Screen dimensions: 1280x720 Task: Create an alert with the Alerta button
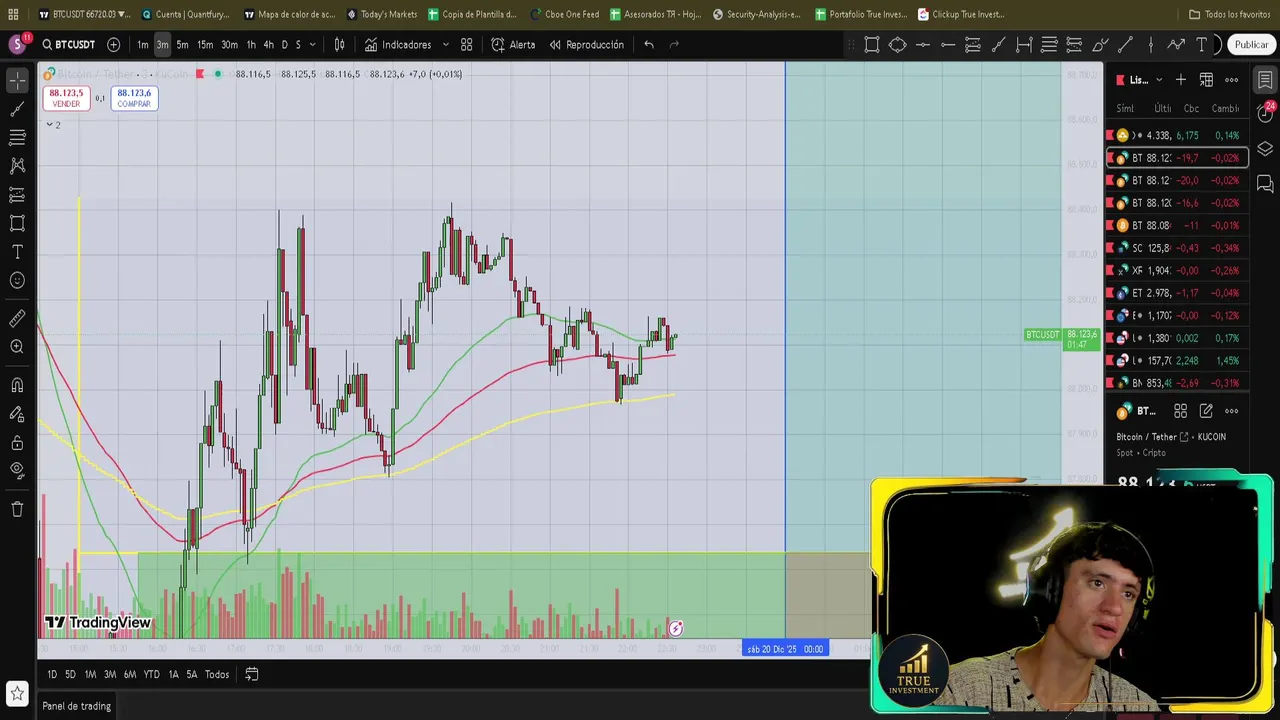tap(513, 45)
